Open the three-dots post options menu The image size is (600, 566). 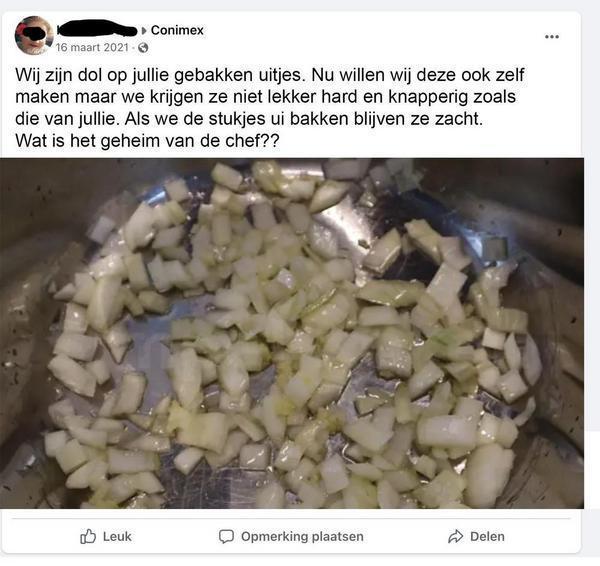(x=552, y=37)
